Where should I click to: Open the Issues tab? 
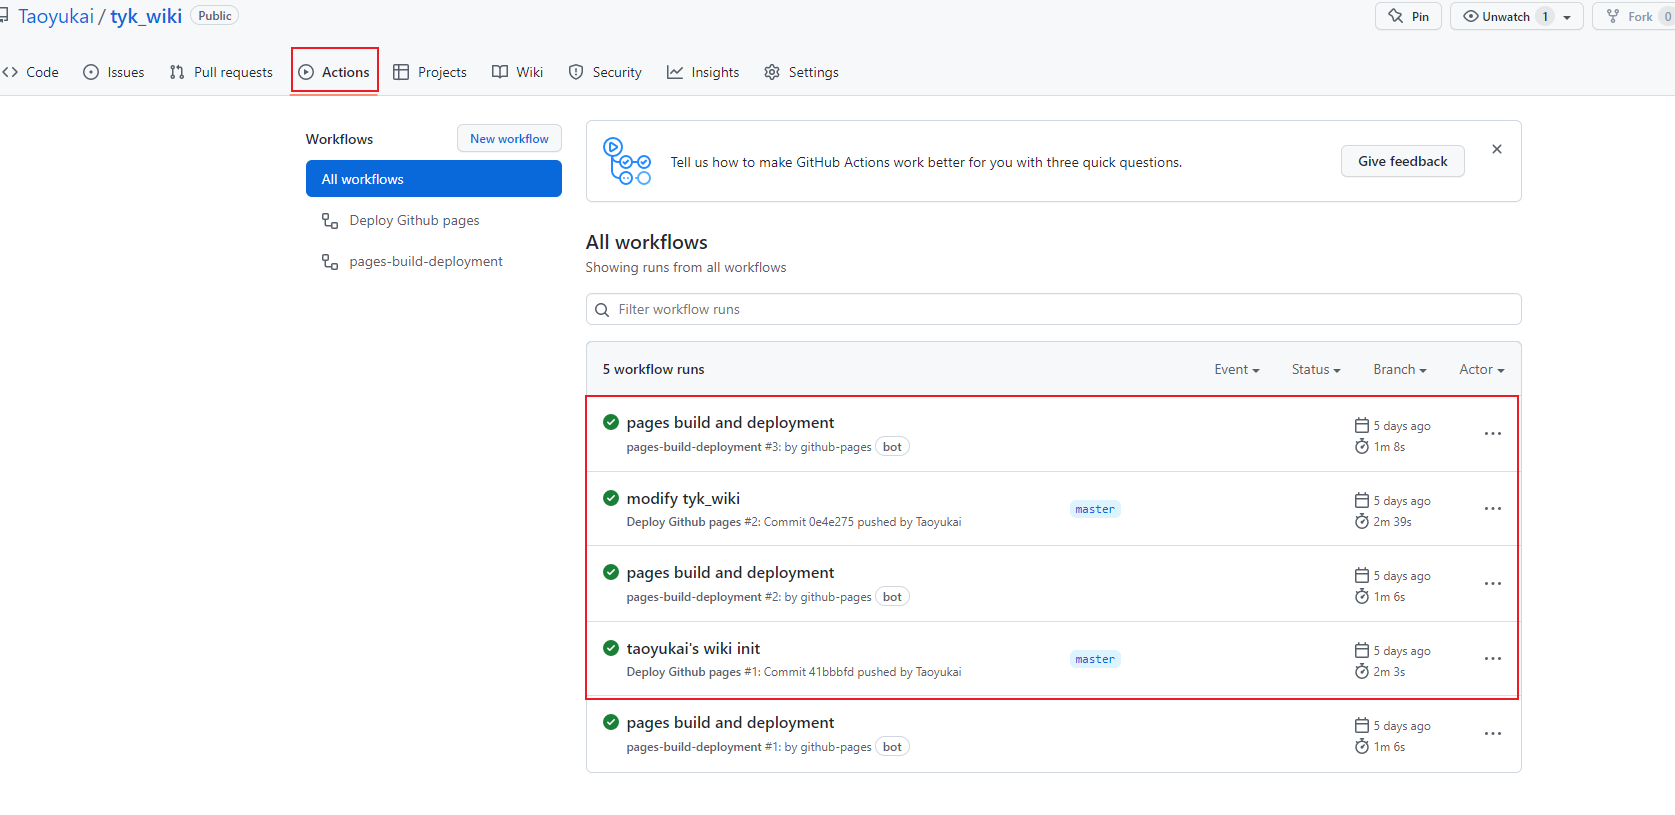pos(114,72)
